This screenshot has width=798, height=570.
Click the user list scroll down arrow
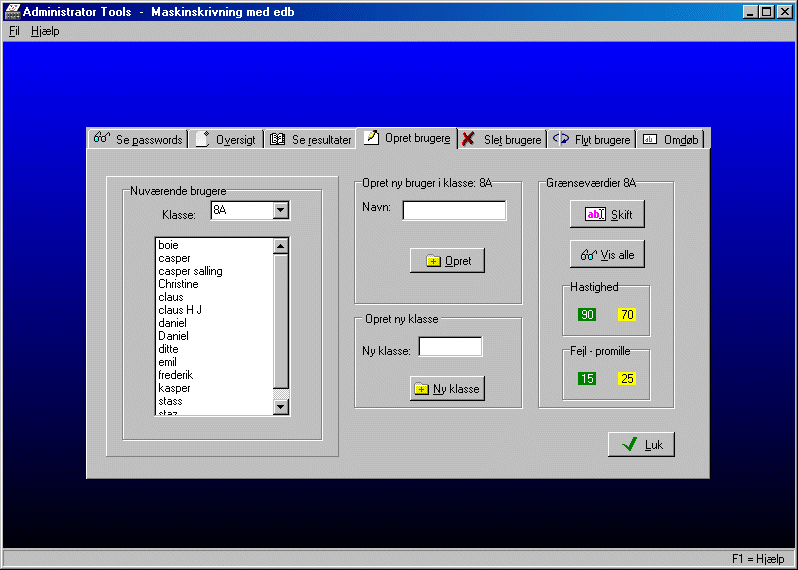tap(280, 407)
